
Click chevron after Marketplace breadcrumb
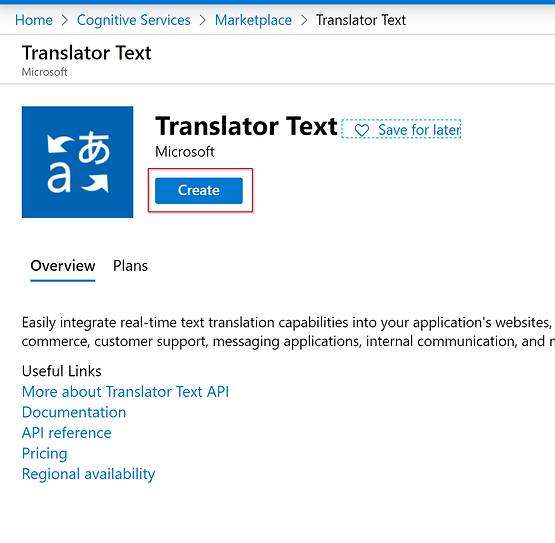[x=304, y=20]
